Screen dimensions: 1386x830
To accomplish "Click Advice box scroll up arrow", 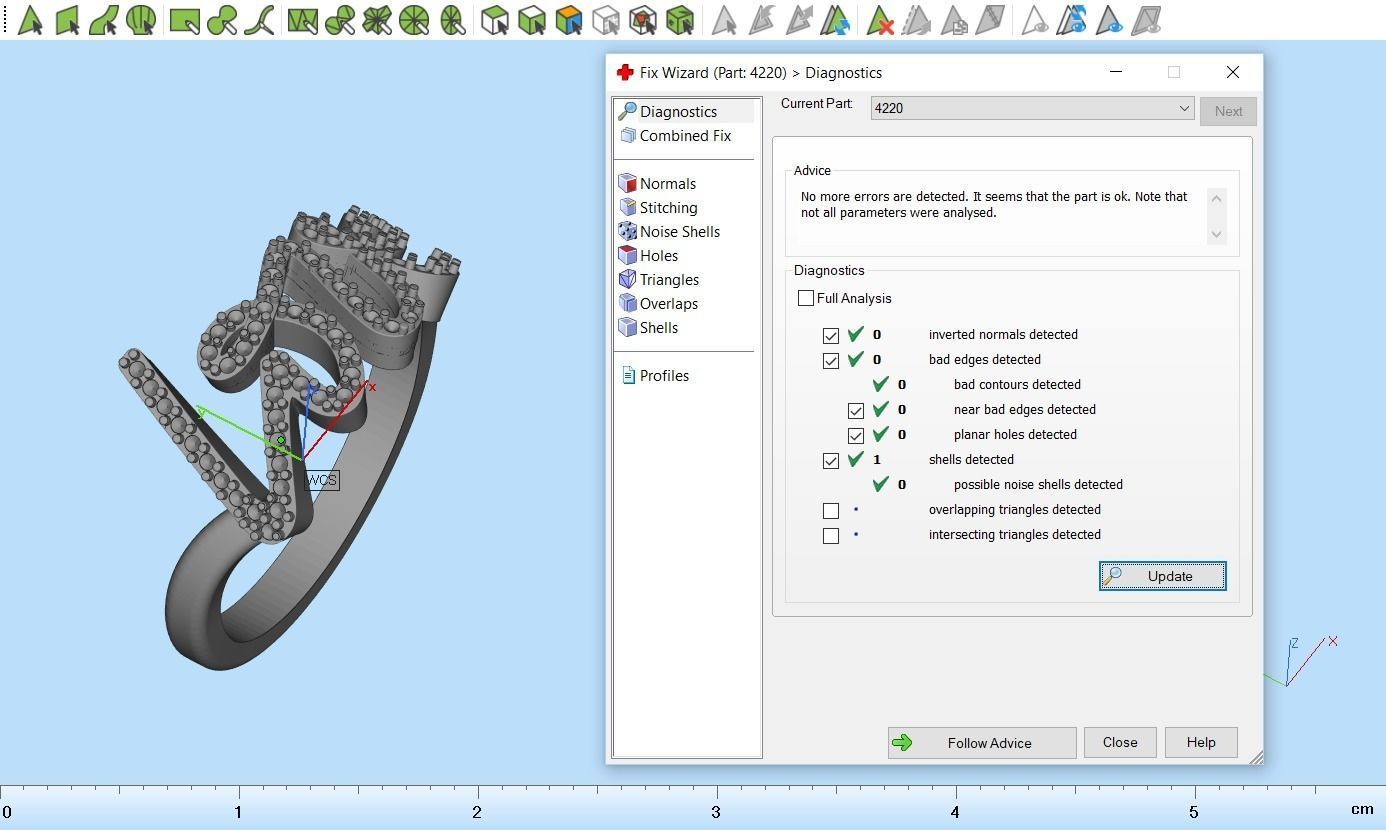I will coord(1216,198).
